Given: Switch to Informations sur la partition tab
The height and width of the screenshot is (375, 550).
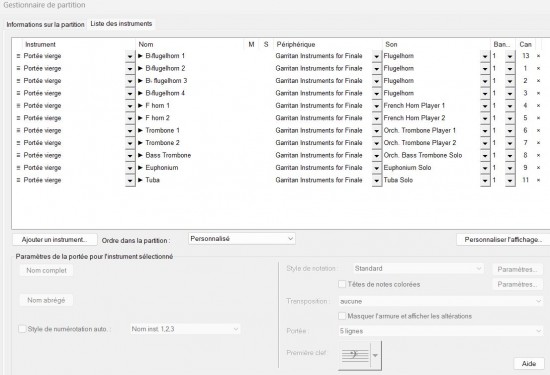Looking at the screenshot, I should click(x=45, y=25).
